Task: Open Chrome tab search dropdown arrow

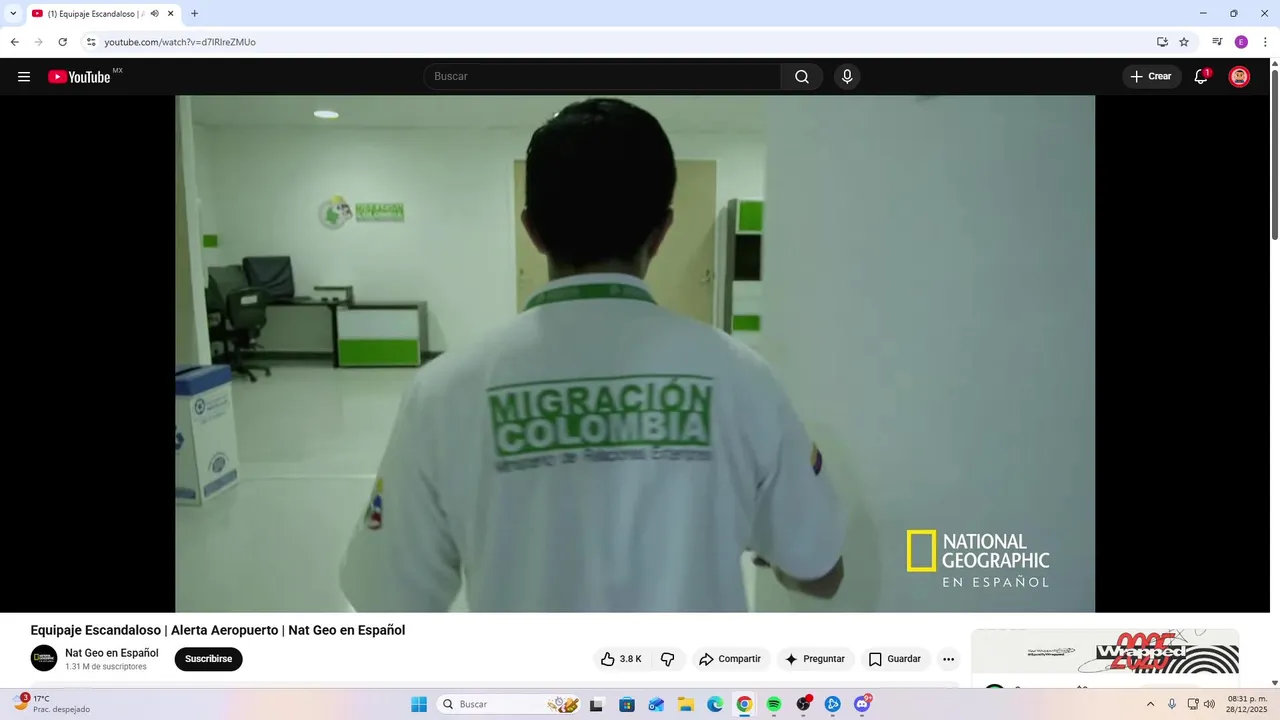Action: click(x=13, y=14)
